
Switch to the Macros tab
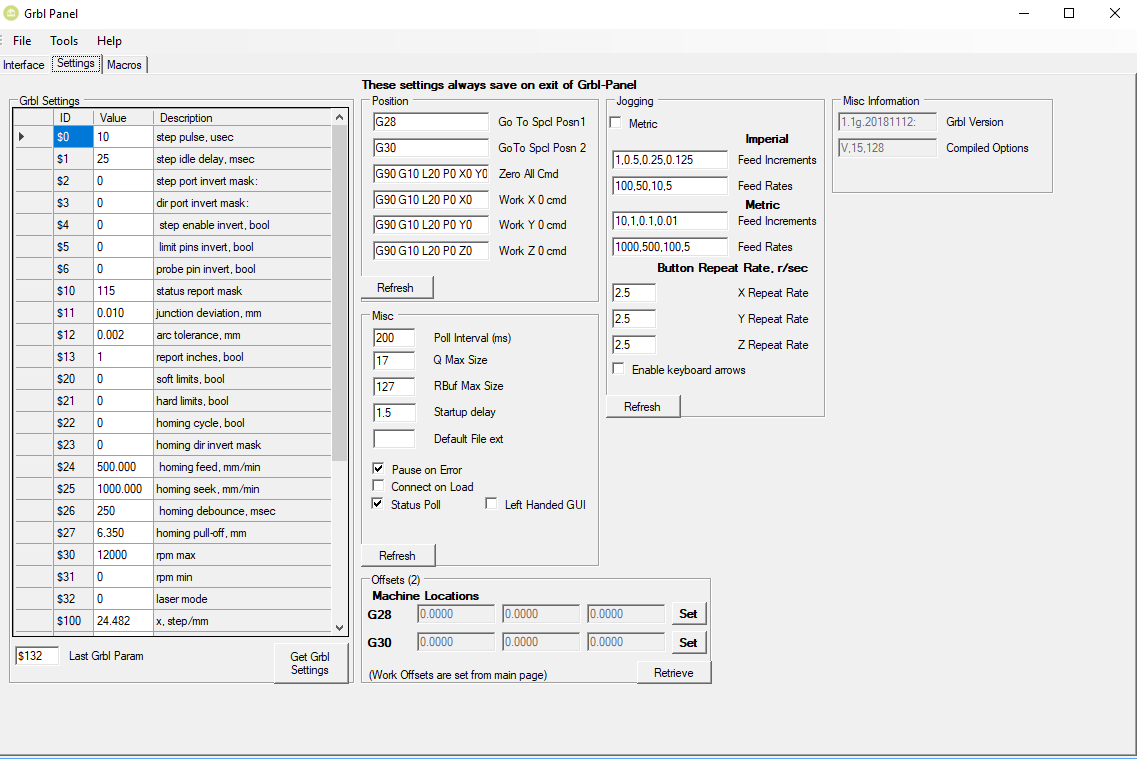[124, 64]
